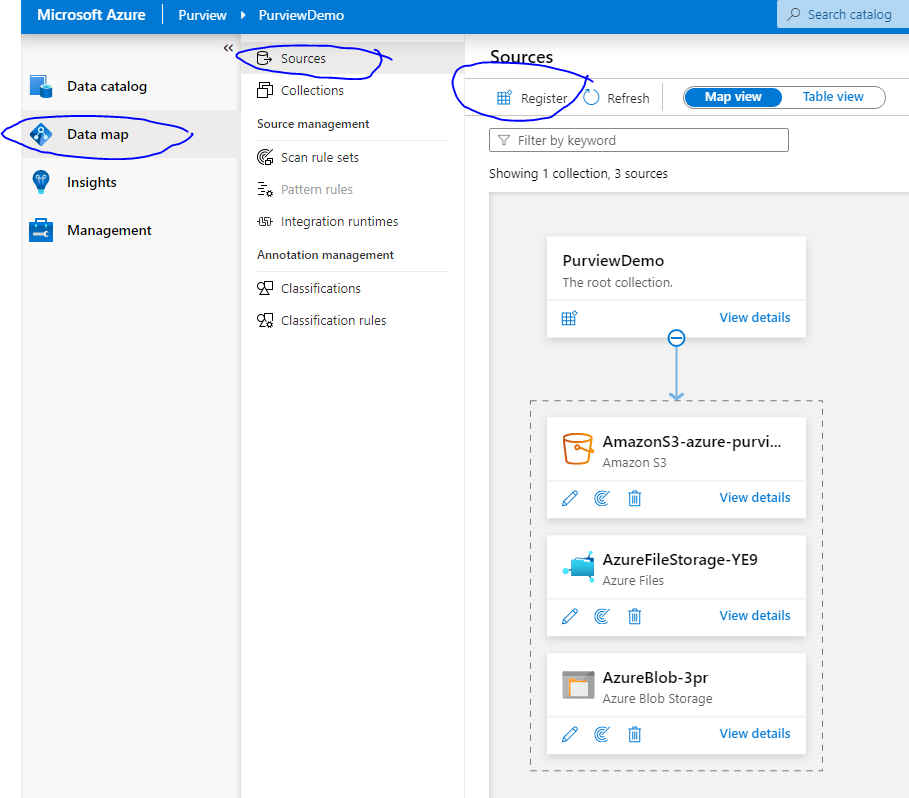The height and width of the screenshot is (798, 909).
Task: Focus the Filter by keyword field
Action: click(x=639, y=140)
